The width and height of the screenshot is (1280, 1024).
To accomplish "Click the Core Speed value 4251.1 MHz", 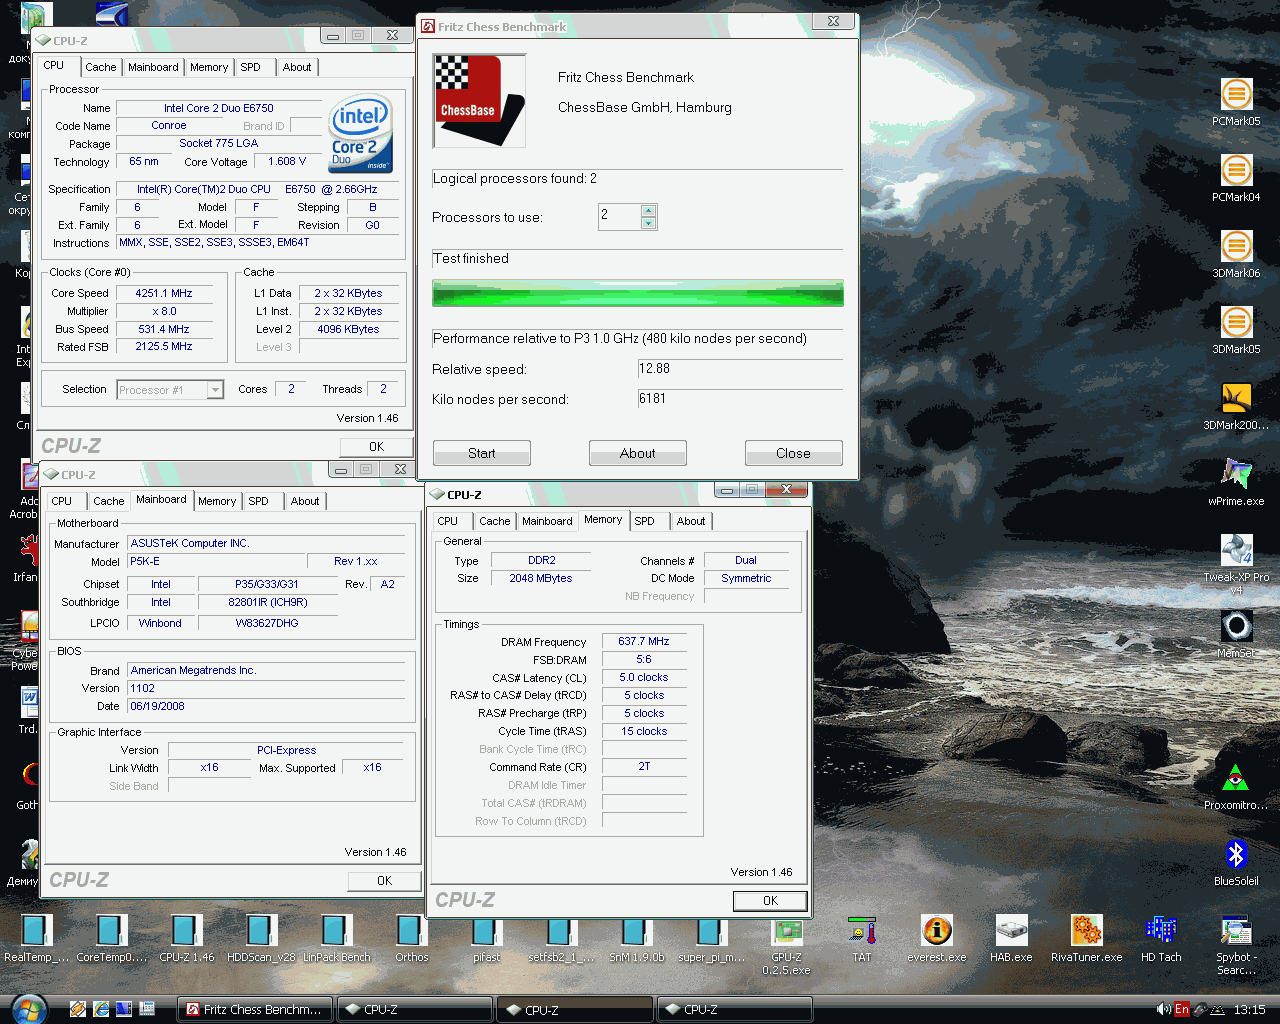I will (164, 293).
